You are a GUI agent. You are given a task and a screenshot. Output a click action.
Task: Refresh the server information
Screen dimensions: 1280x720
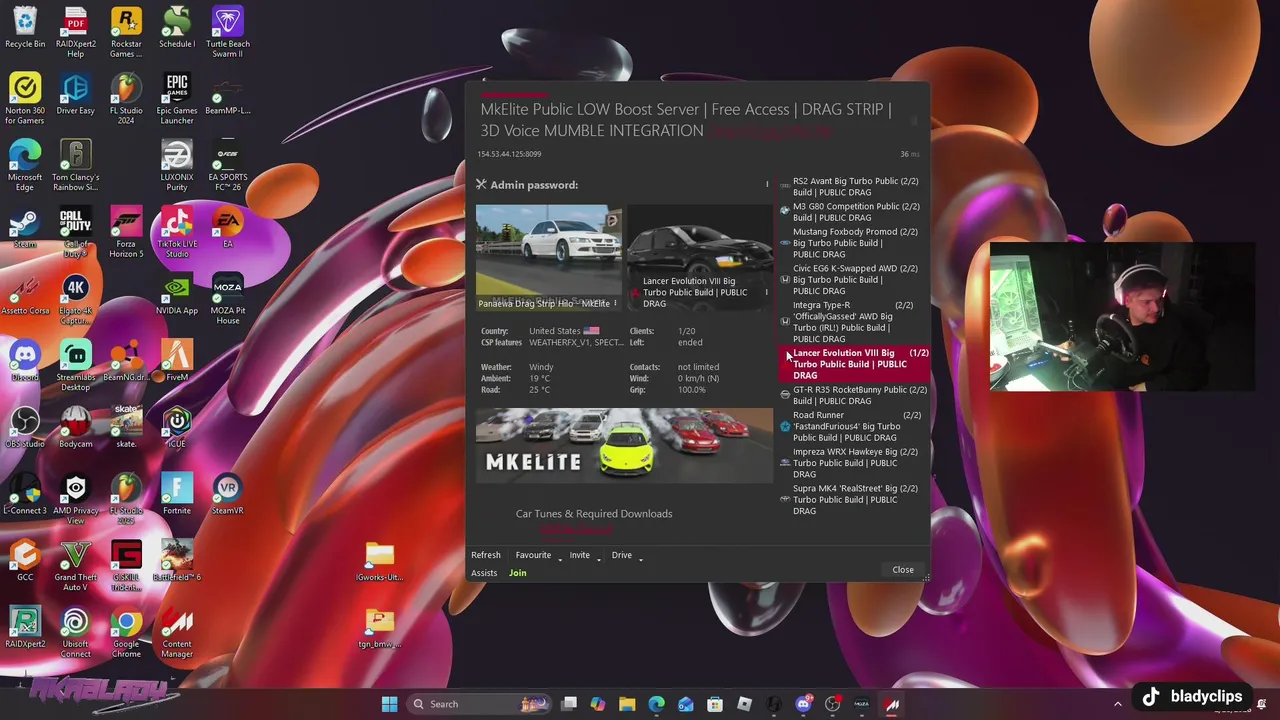coord(486,555)
